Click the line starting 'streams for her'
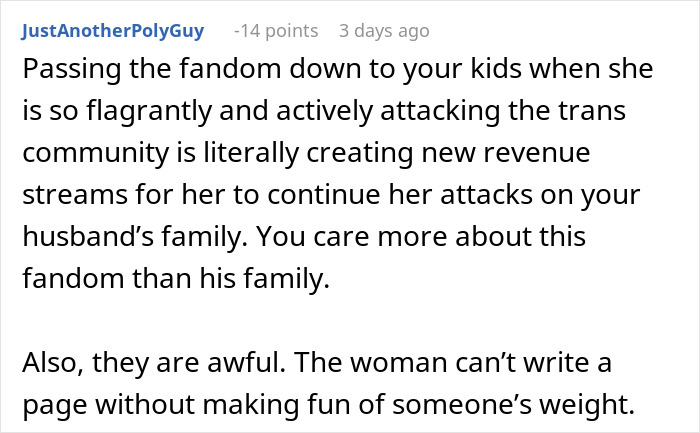Image resolution: width=700 pixels, height=433 pixels. 331,195
